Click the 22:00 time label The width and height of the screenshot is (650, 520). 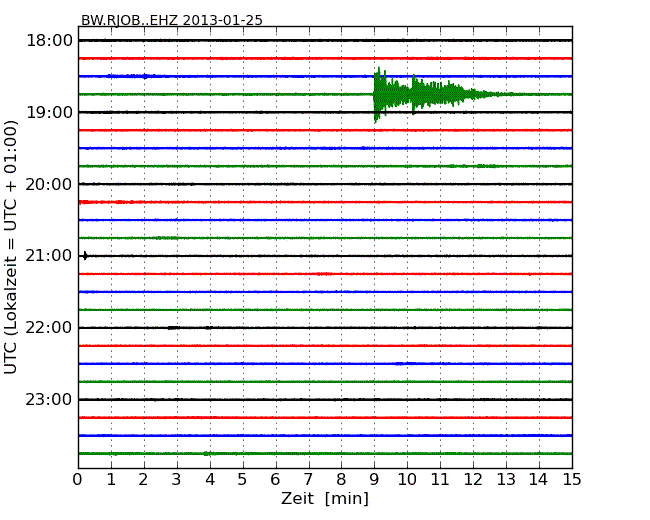point(49,328)
